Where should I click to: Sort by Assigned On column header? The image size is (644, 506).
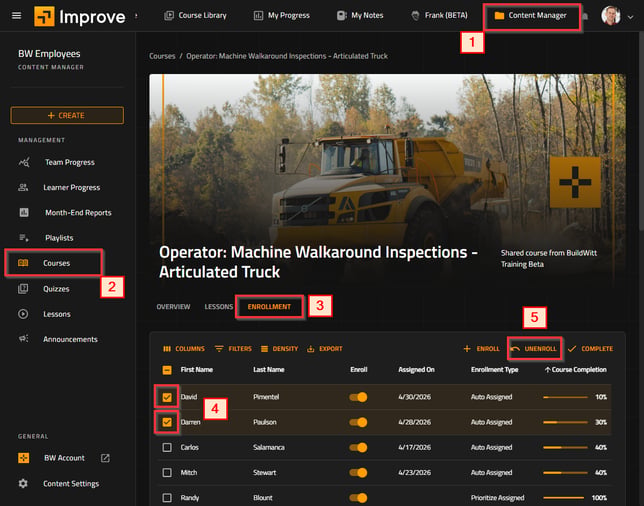416,370
